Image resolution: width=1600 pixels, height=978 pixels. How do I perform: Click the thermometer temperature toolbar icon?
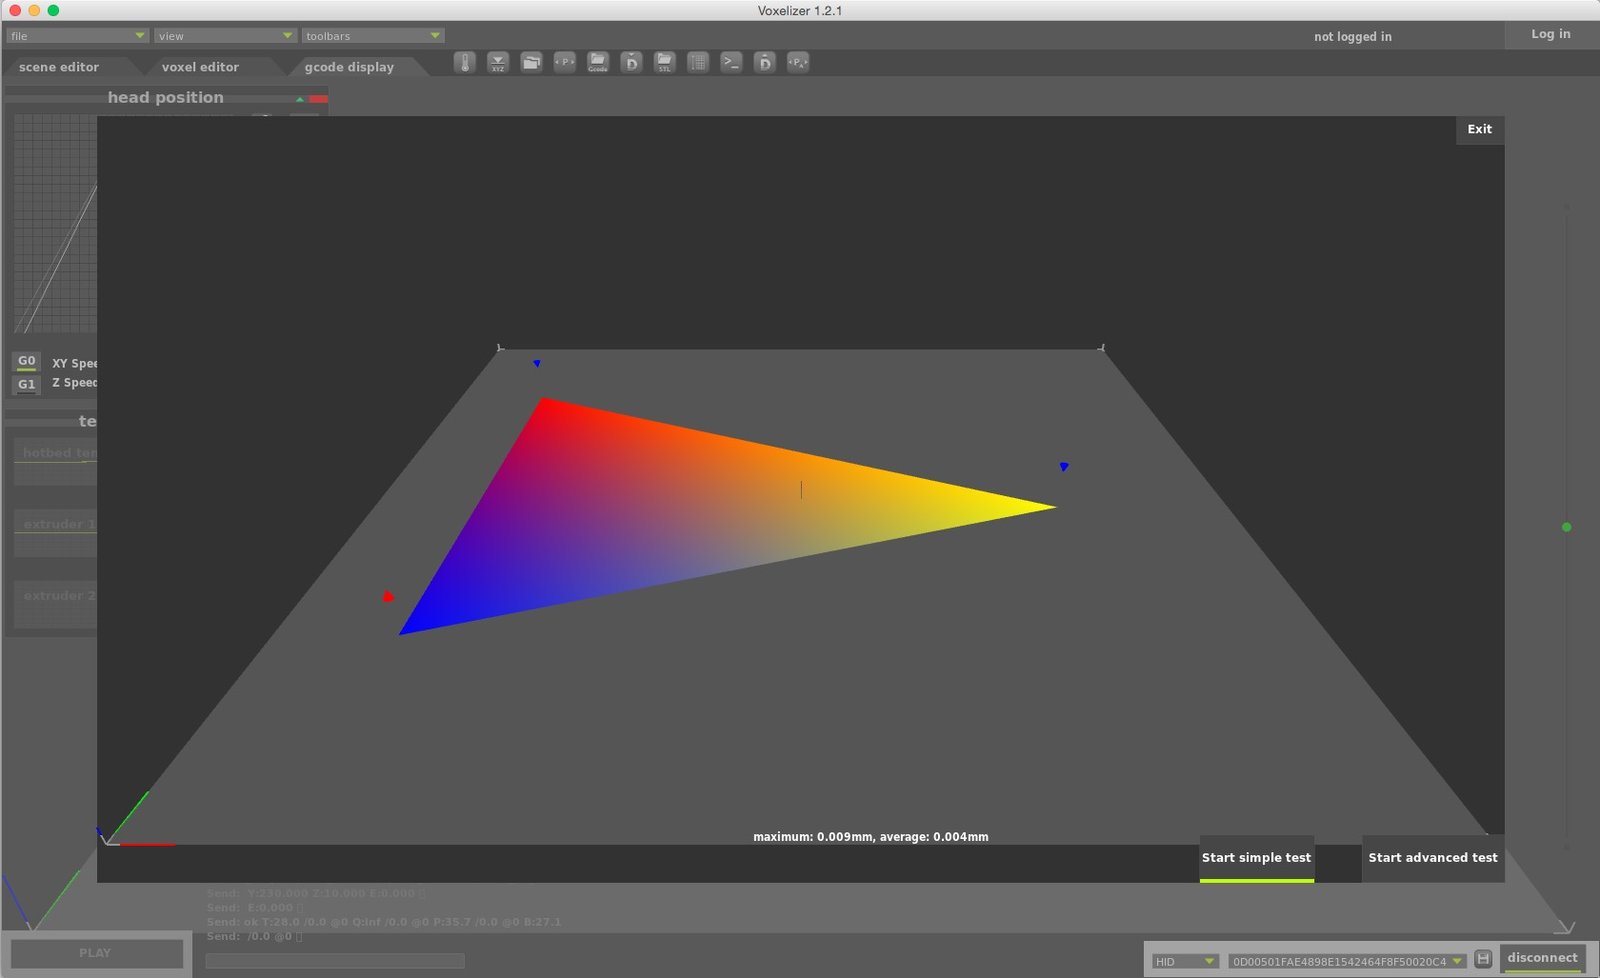(465, 62)
